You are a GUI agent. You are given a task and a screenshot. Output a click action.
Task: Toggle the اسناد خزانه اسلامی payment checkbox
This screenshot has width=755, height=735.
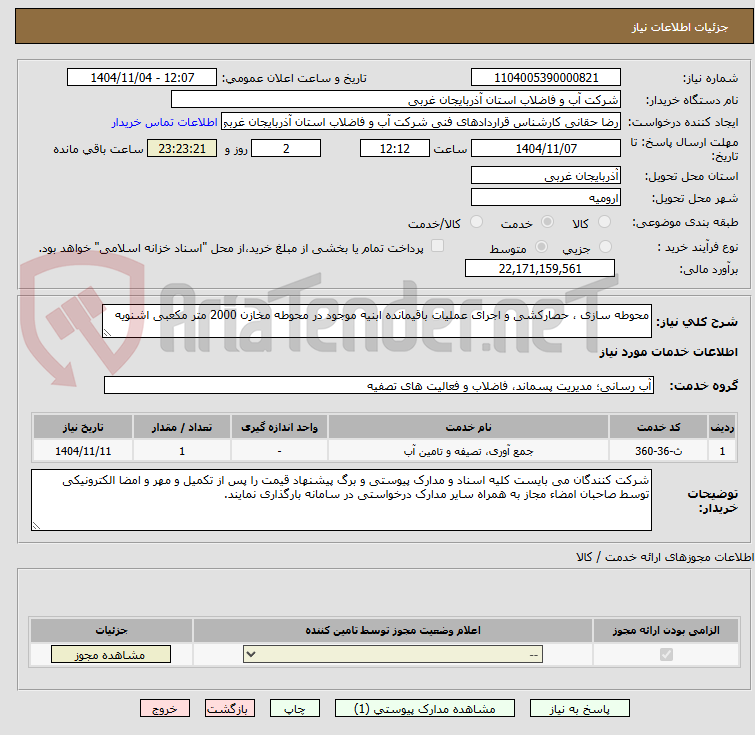pos(437,246)
